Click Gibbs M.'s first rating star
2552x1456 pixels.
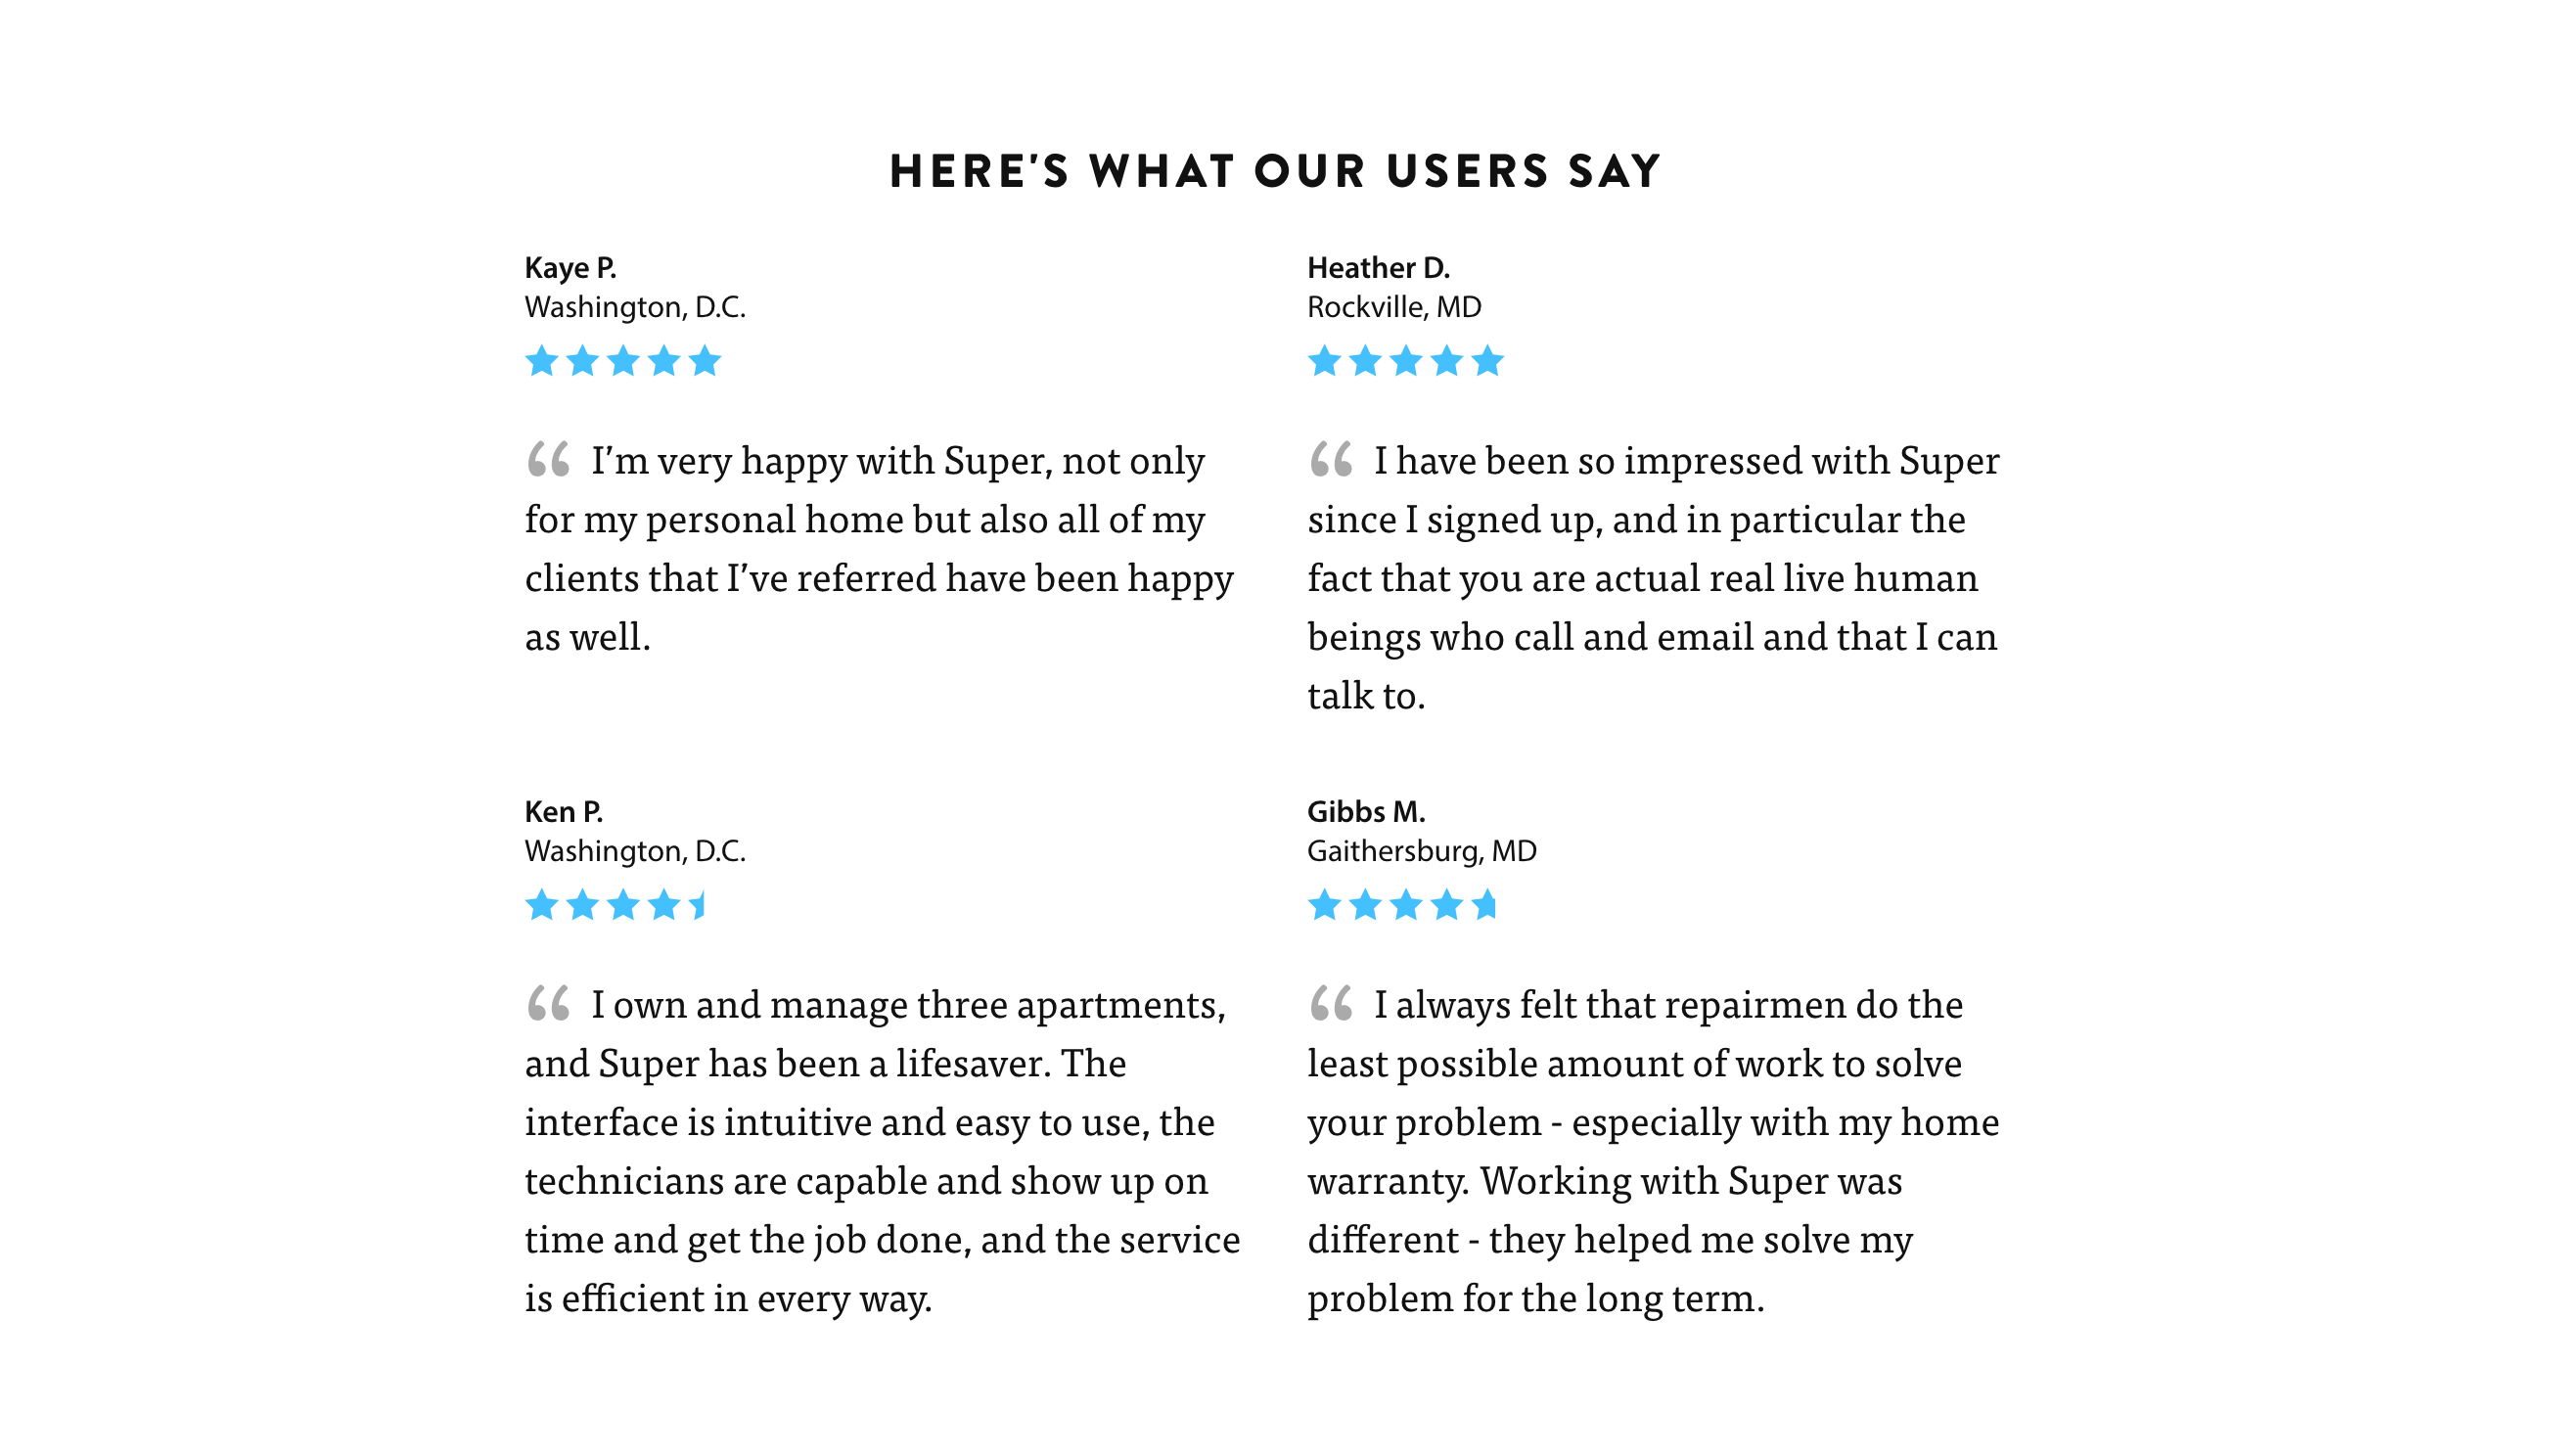[x=1325, y=904]
